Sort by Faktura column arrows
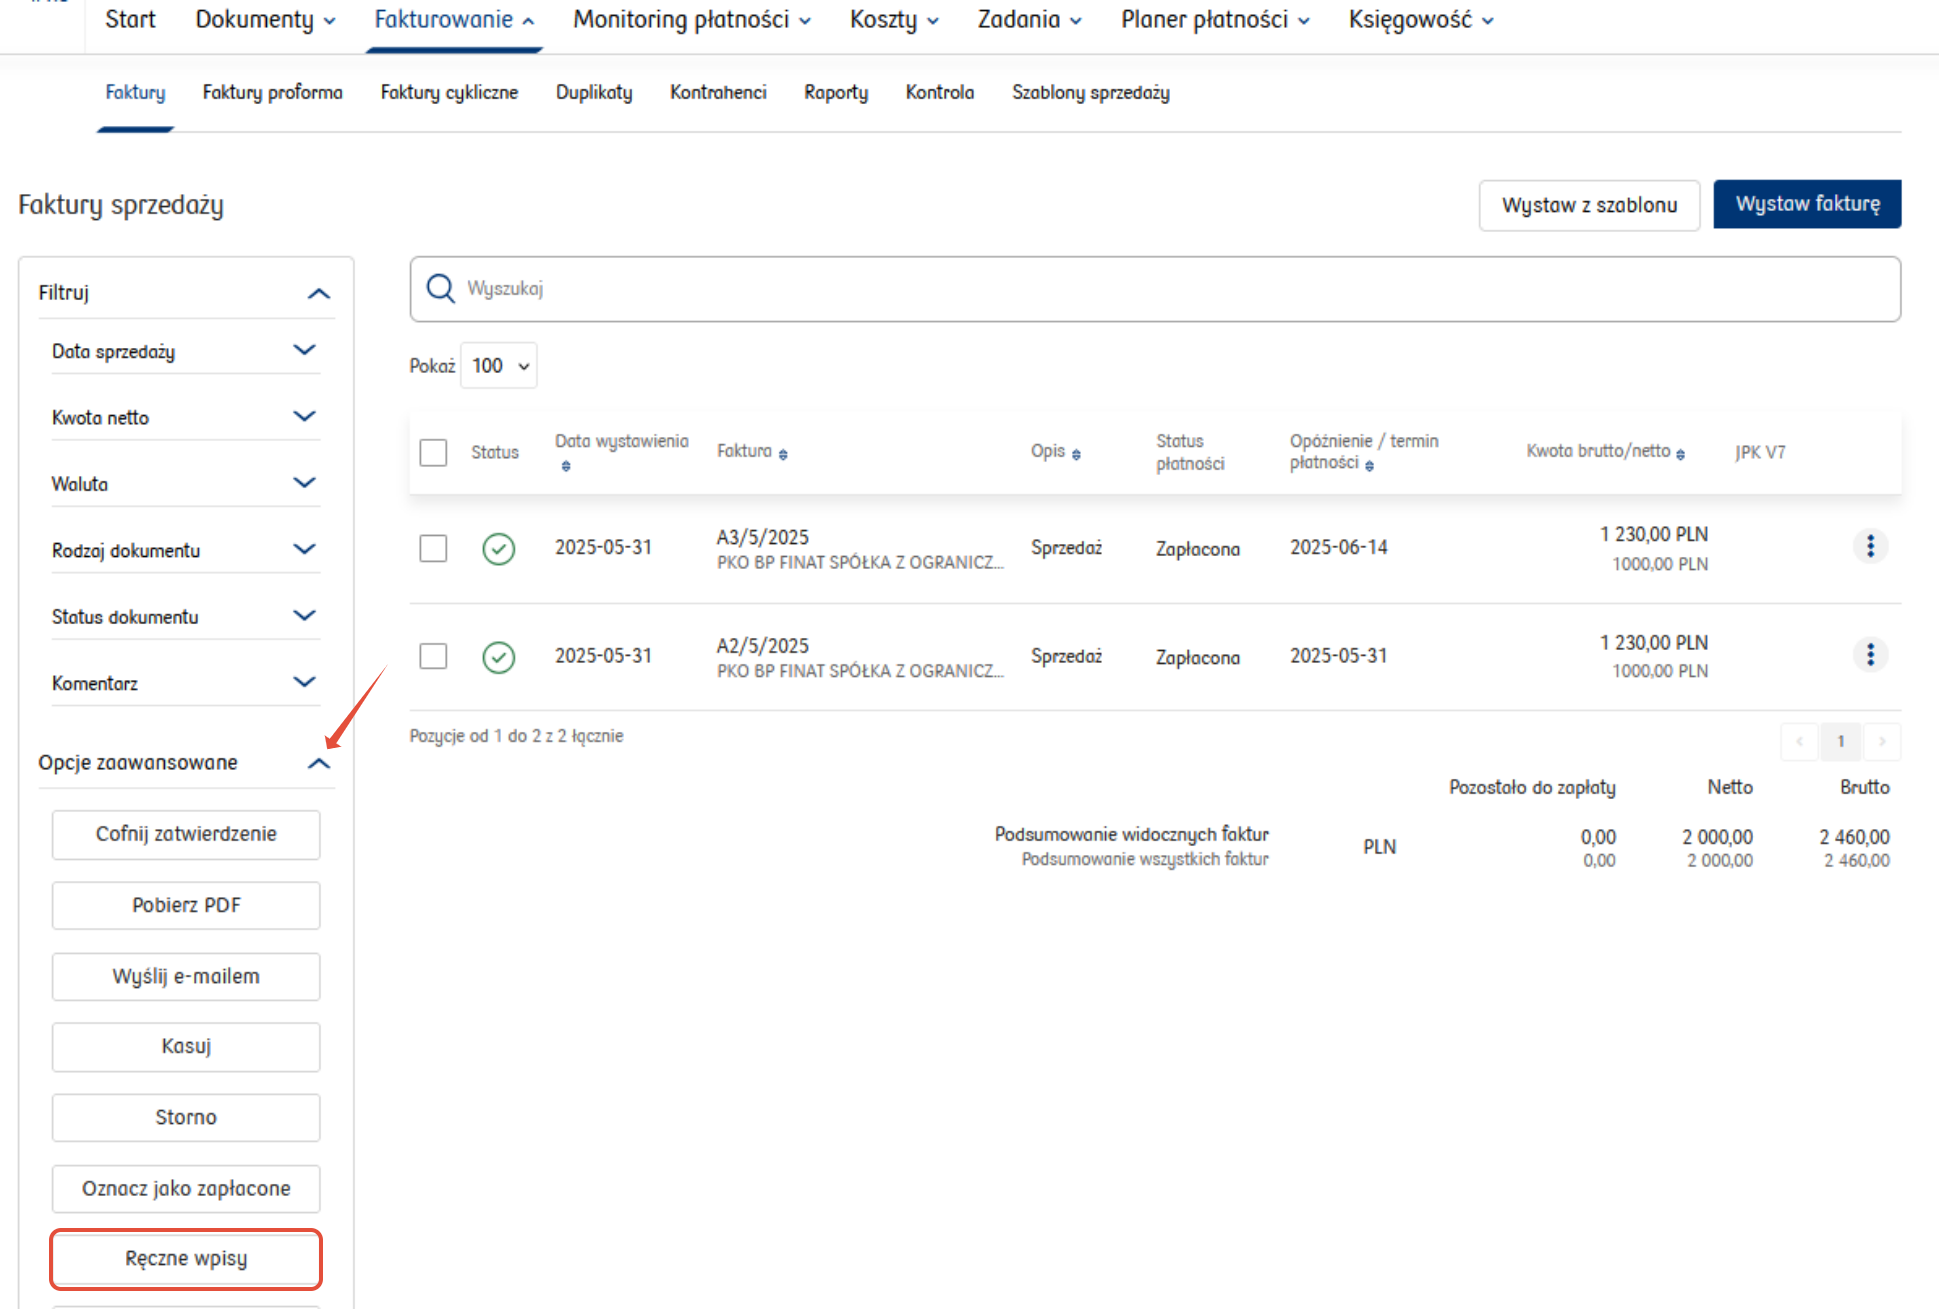The width and height of the screenshot is (1939, 1309). tap(783, 454)
